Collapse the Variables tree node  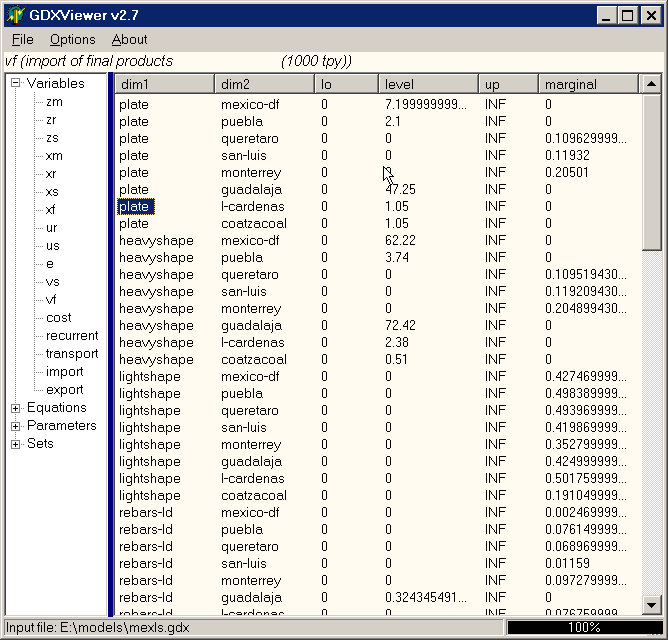click(16, 84)
